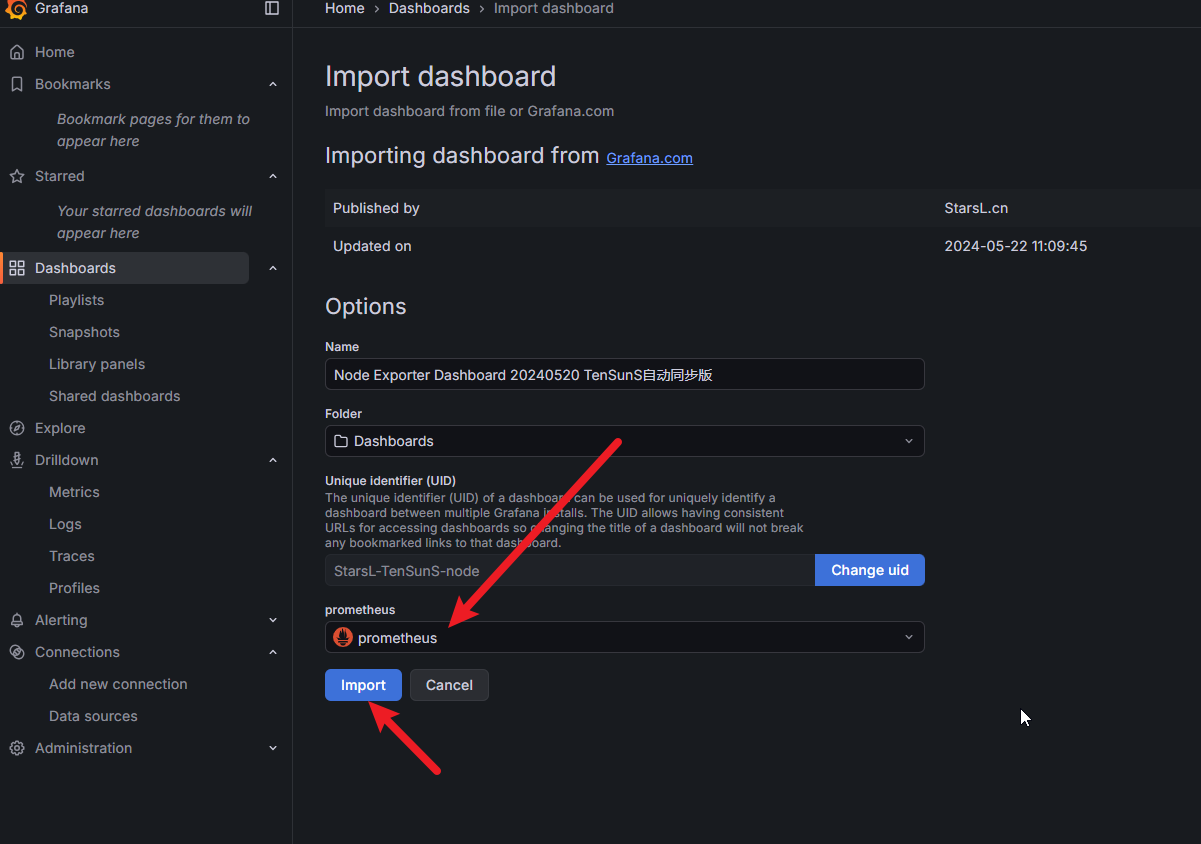Click the Home house icon
Image resolution: width=1201 pixels, height=844 pixels.
point(17,52)
